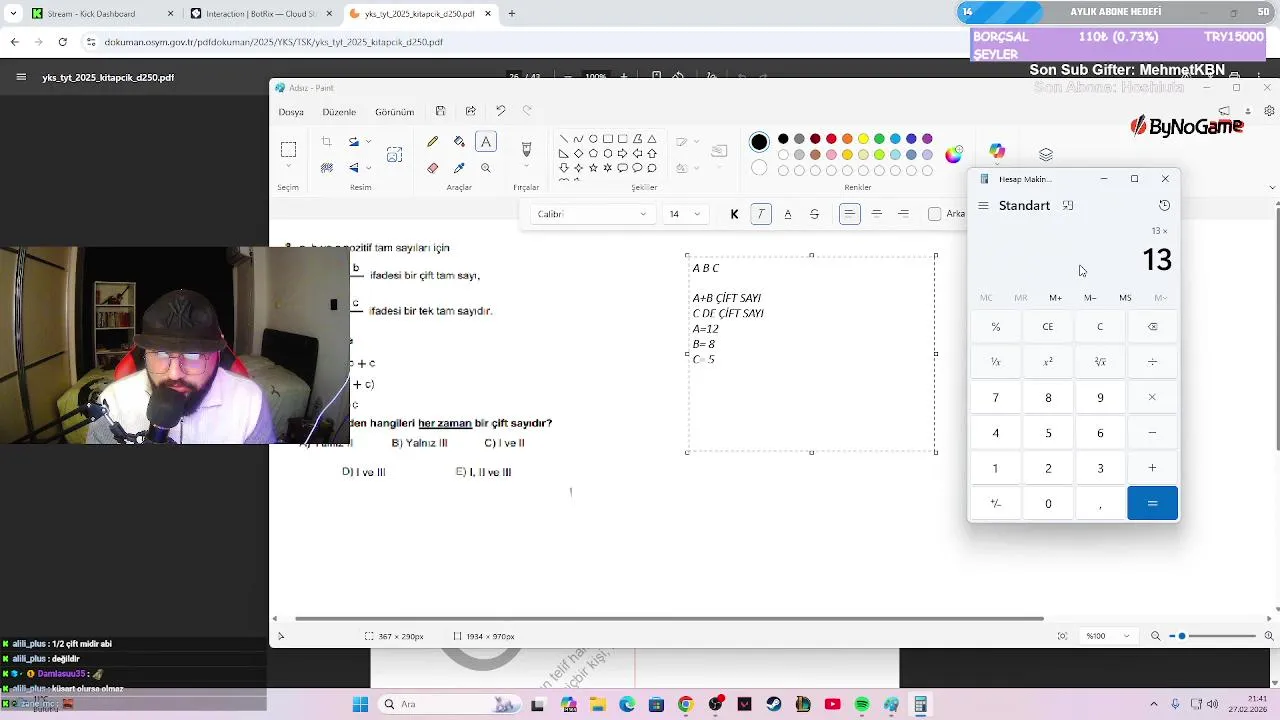Click the calculator backspace key
This screenshot has height=720, width=1280.
click(1152, 327)
